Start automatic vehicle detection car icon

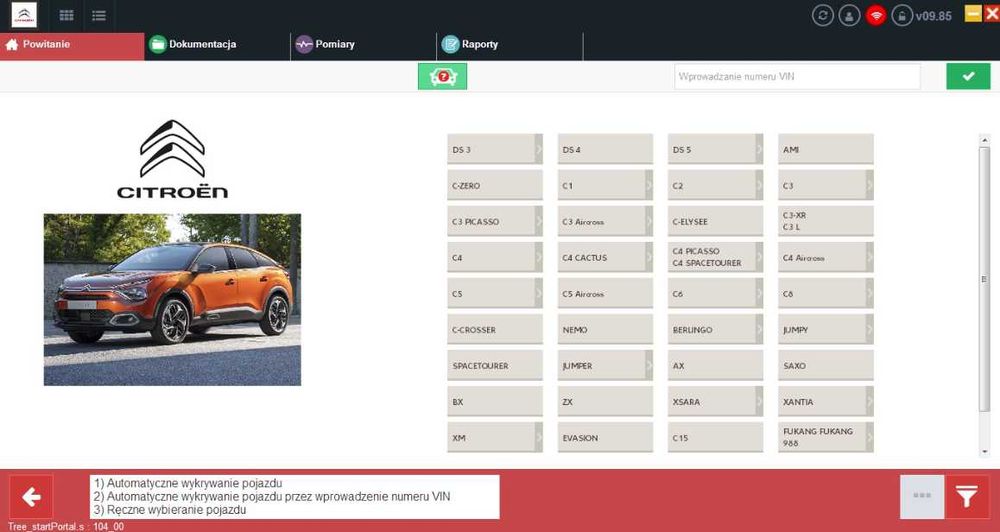click(x=443, y=77)
